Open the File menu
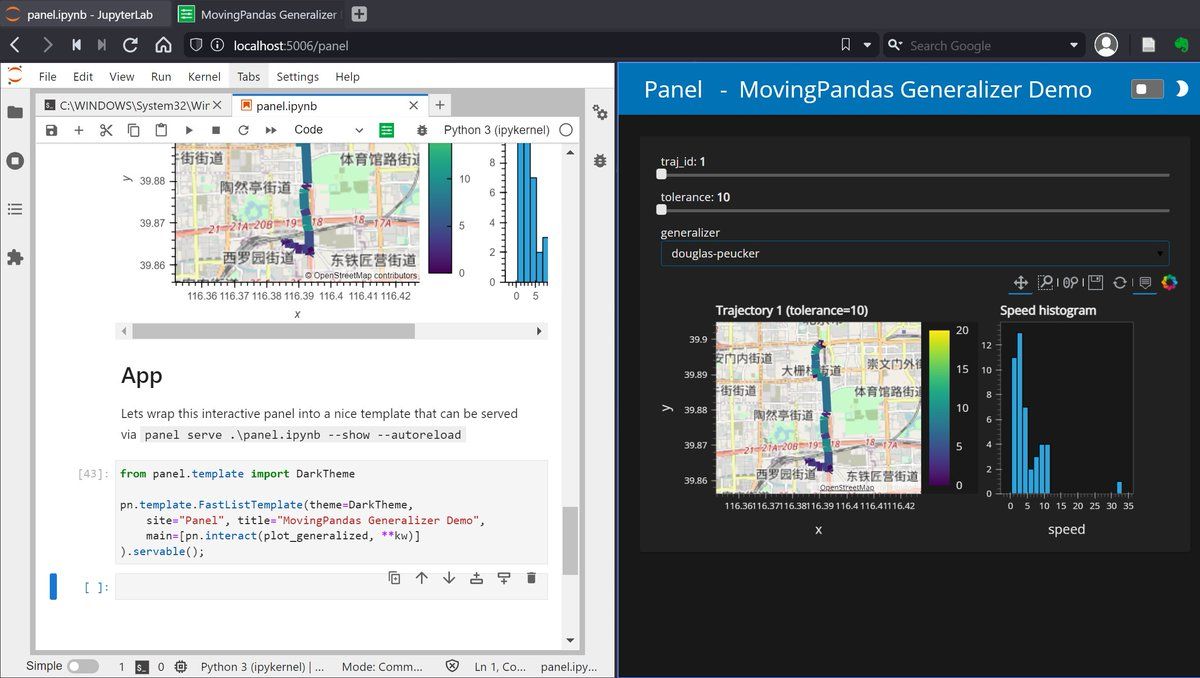Screen dimensions: 1200x678 47,77
